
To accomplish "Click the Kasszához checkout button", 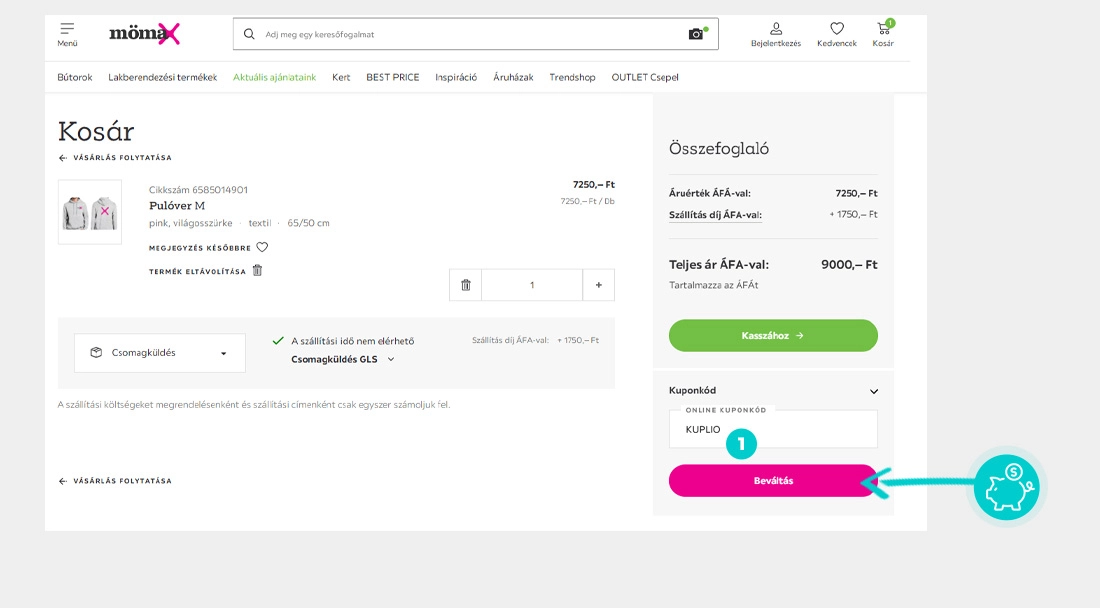I will pos(773,335).
